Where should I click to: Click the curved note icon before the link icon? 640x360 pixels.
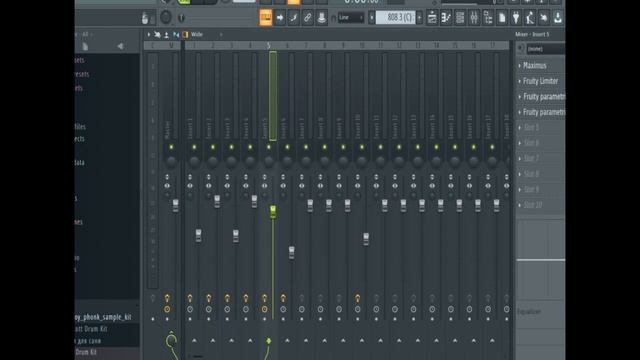293,18
